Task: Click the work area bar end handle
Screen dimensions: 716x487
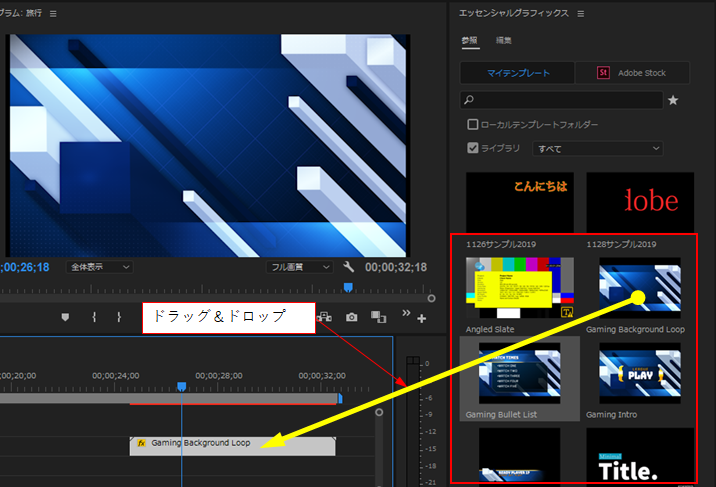Action: 340,398
